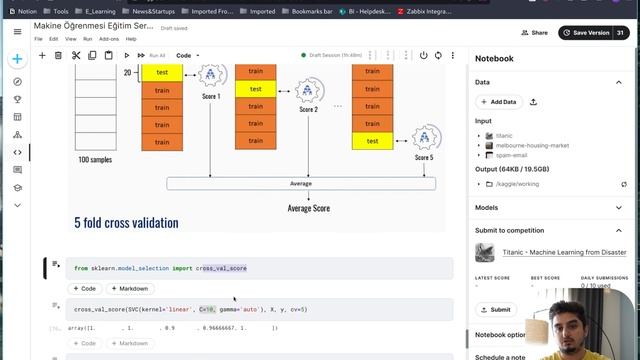The width and height of the screenshot is (640, 360).
Task: Run the cross_val_score SVC cell
Action: [x=56, y=305]
